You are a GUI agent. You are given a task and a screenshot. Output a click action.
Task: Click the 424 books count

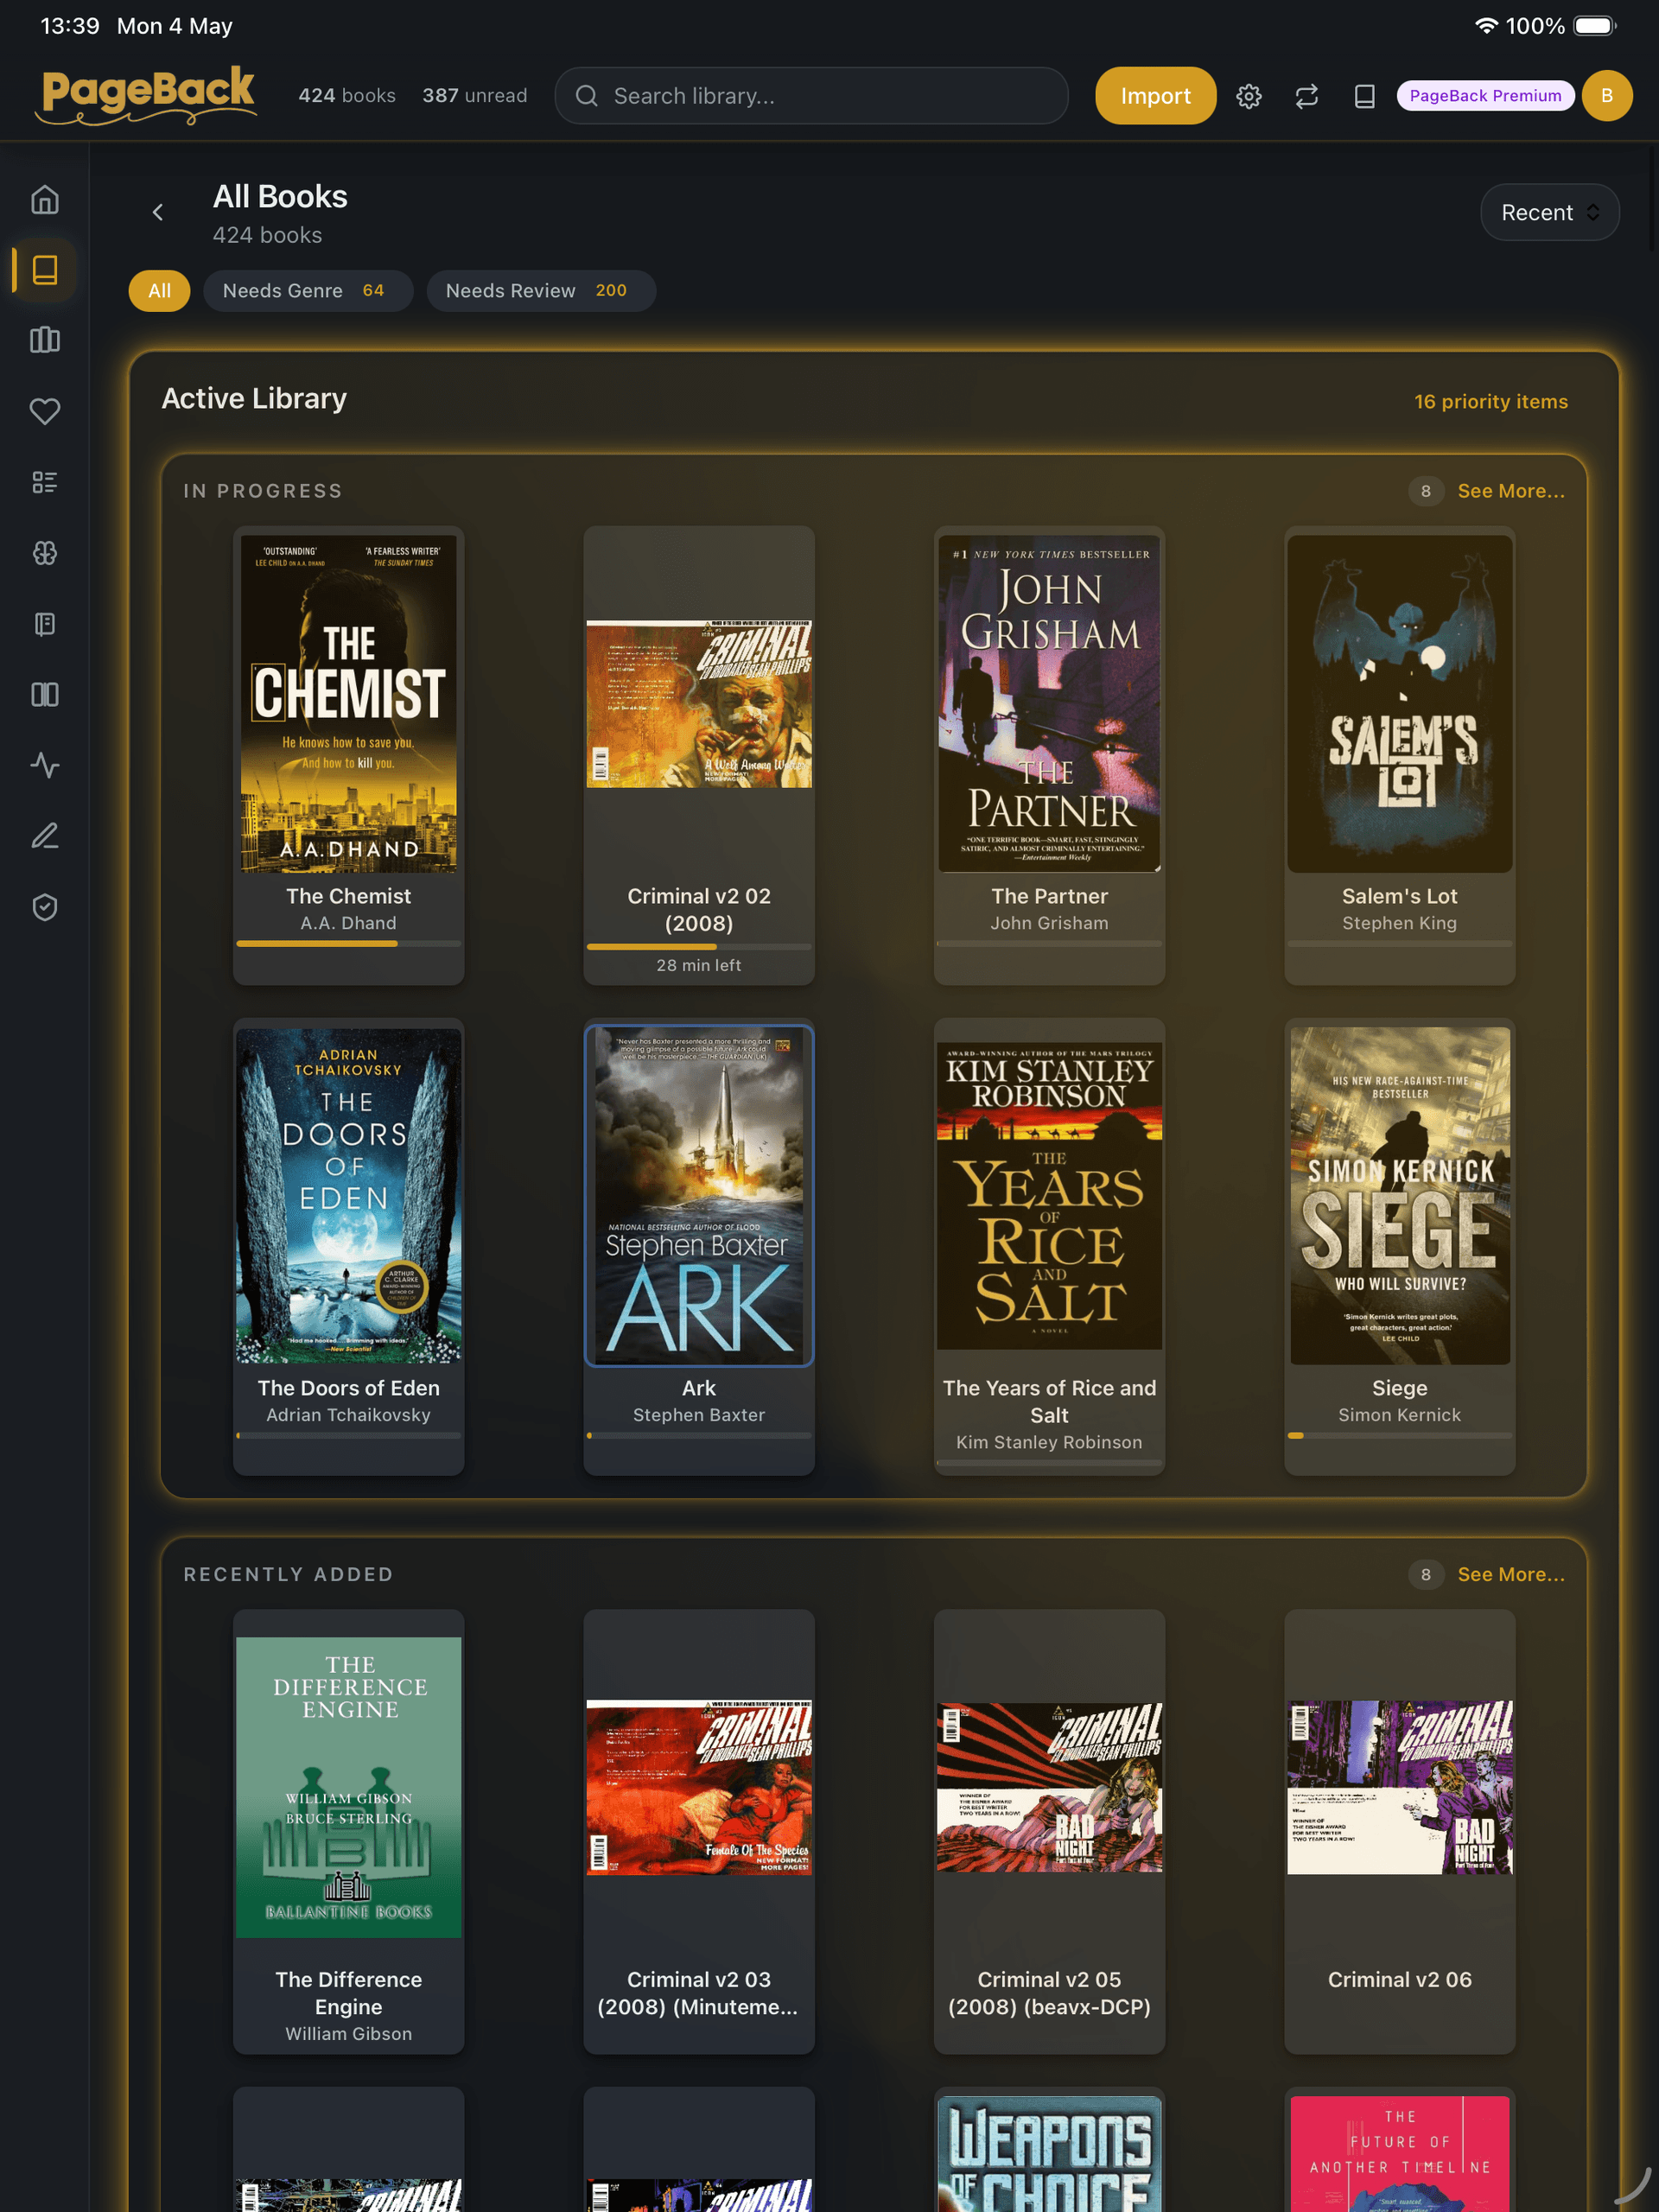coord(346,96)
